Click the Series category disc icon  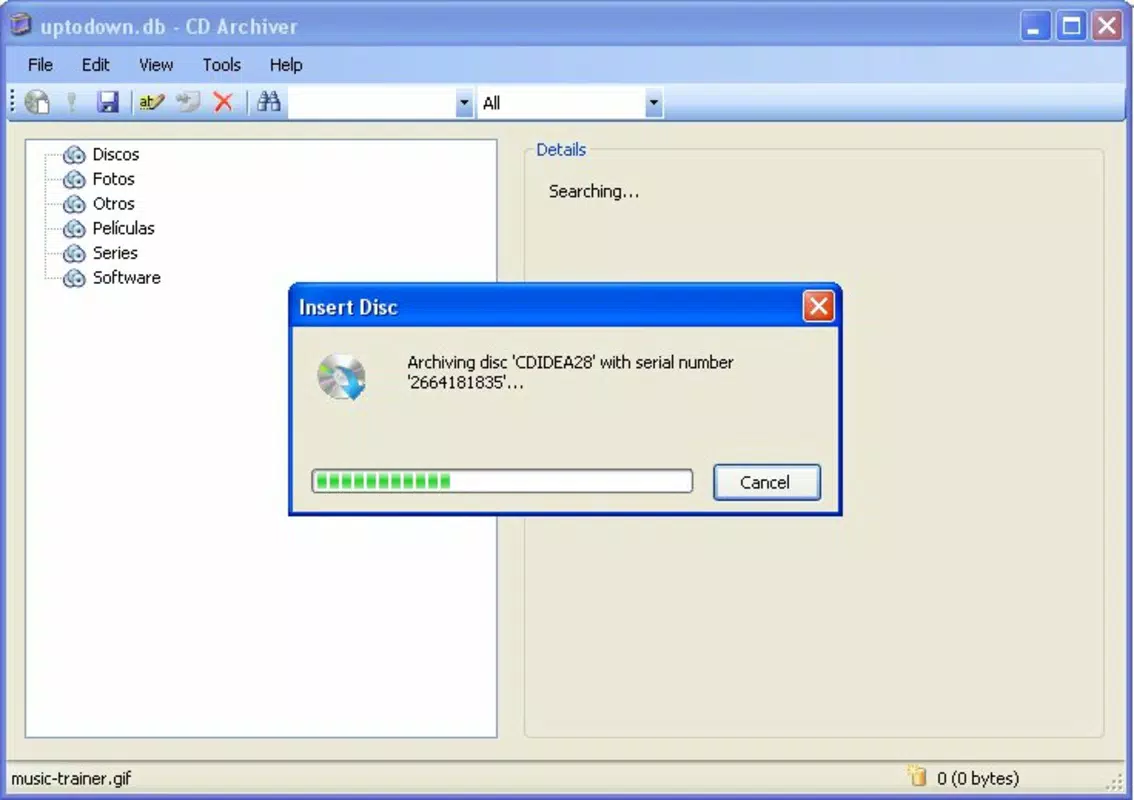pyautogui.click(x=74, y=253)
